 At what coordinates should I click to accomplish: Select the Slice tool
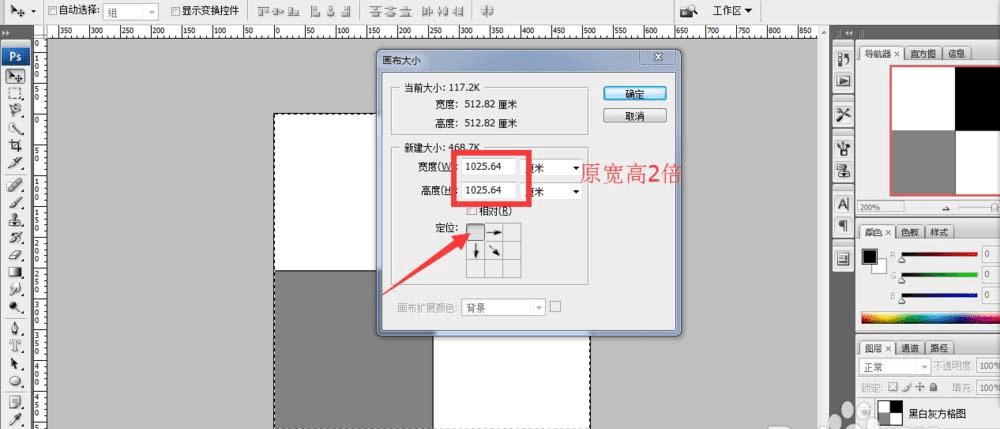coord(15,162)
